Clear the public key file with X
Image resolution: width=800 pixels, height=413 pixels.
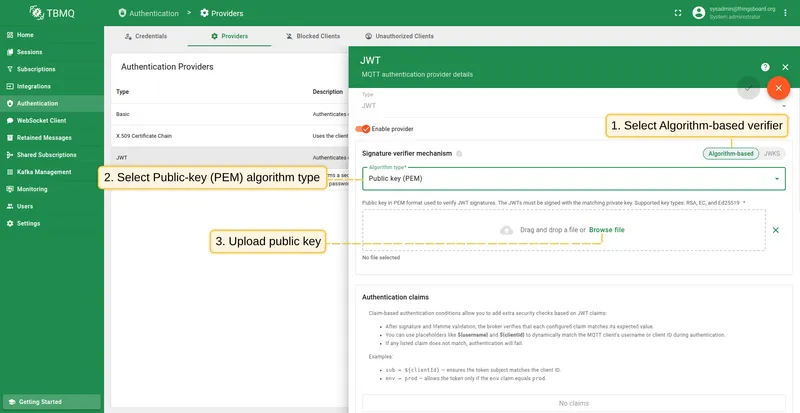coord(776,230)
